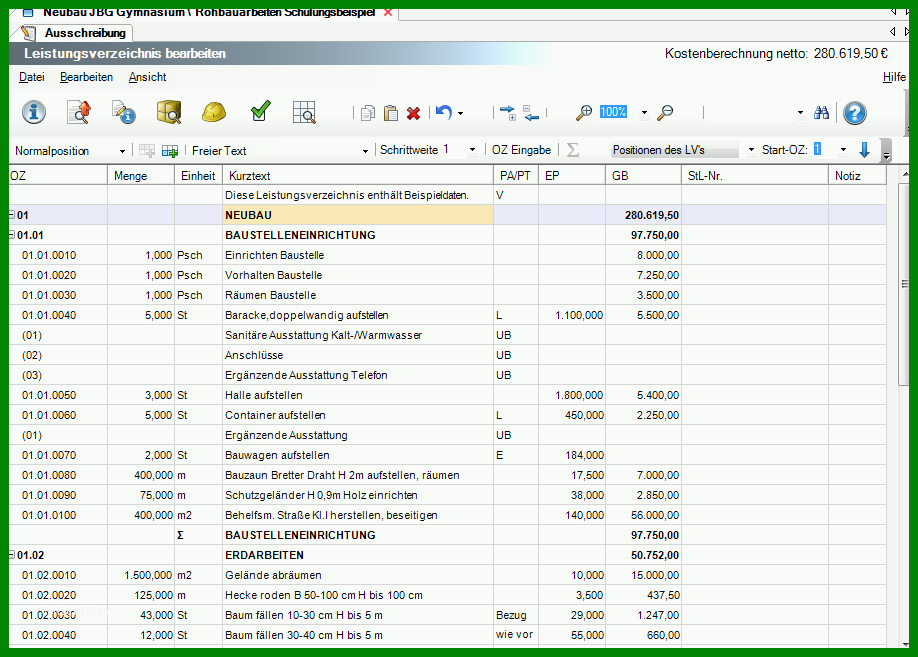Image resolution: width=918 pixels, height=657 pixels.
Task: Open the Normalposition type dropdown
Action: point(122,151)
